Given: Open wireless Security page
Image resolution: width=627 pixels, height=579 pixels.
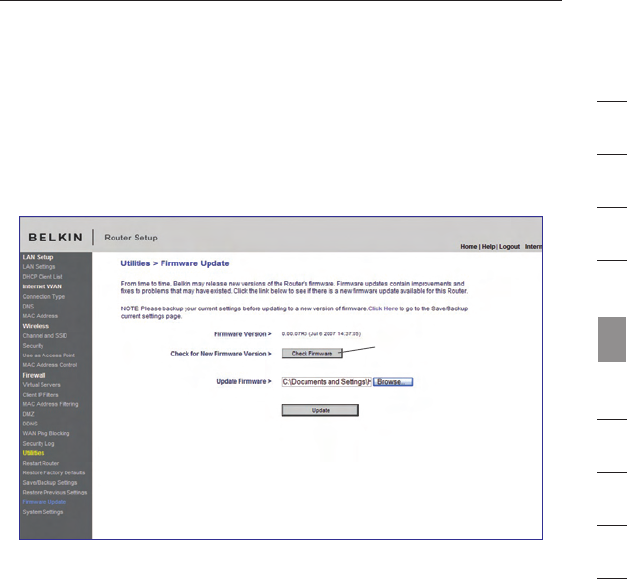Looking at the screenshot, I should click(33, 346).
